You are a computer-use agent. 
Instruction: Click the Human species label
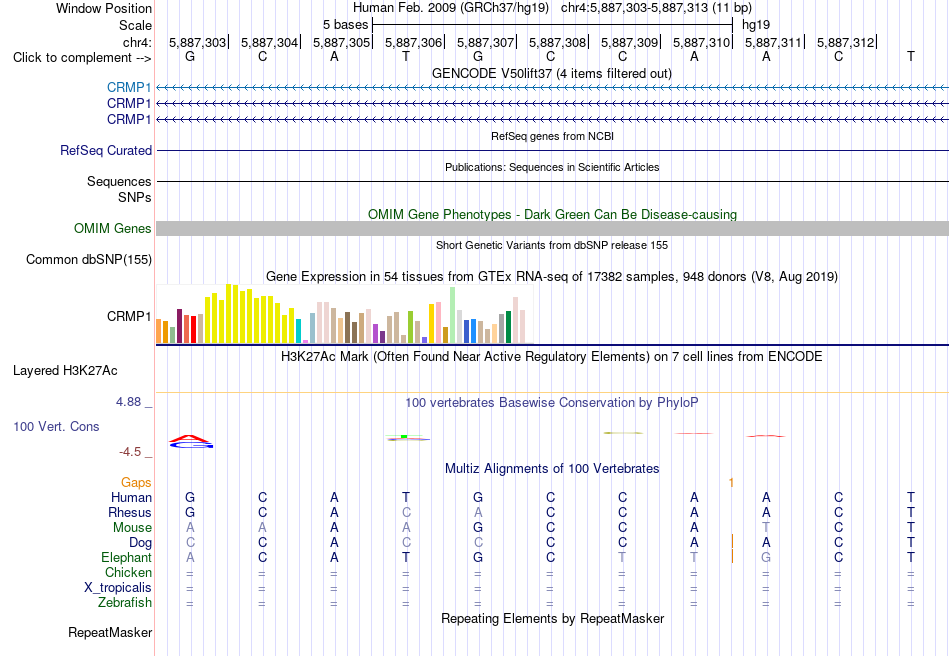tap(131, 497)
